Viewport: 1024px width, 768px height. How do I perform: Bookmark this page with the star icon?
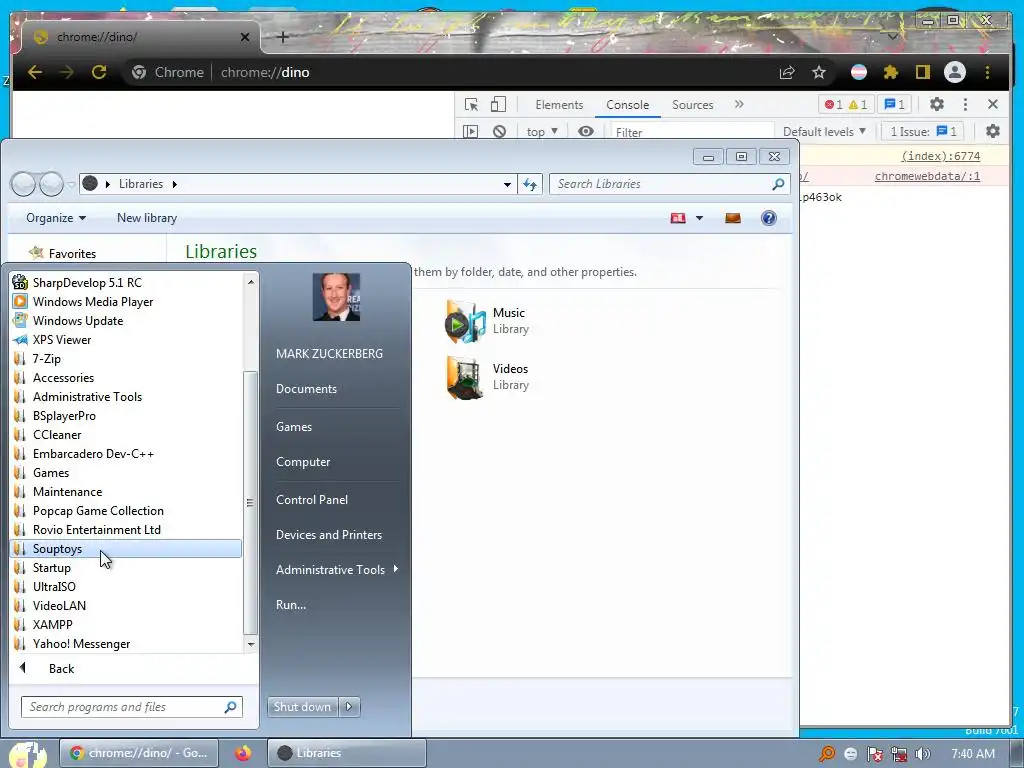819,72
